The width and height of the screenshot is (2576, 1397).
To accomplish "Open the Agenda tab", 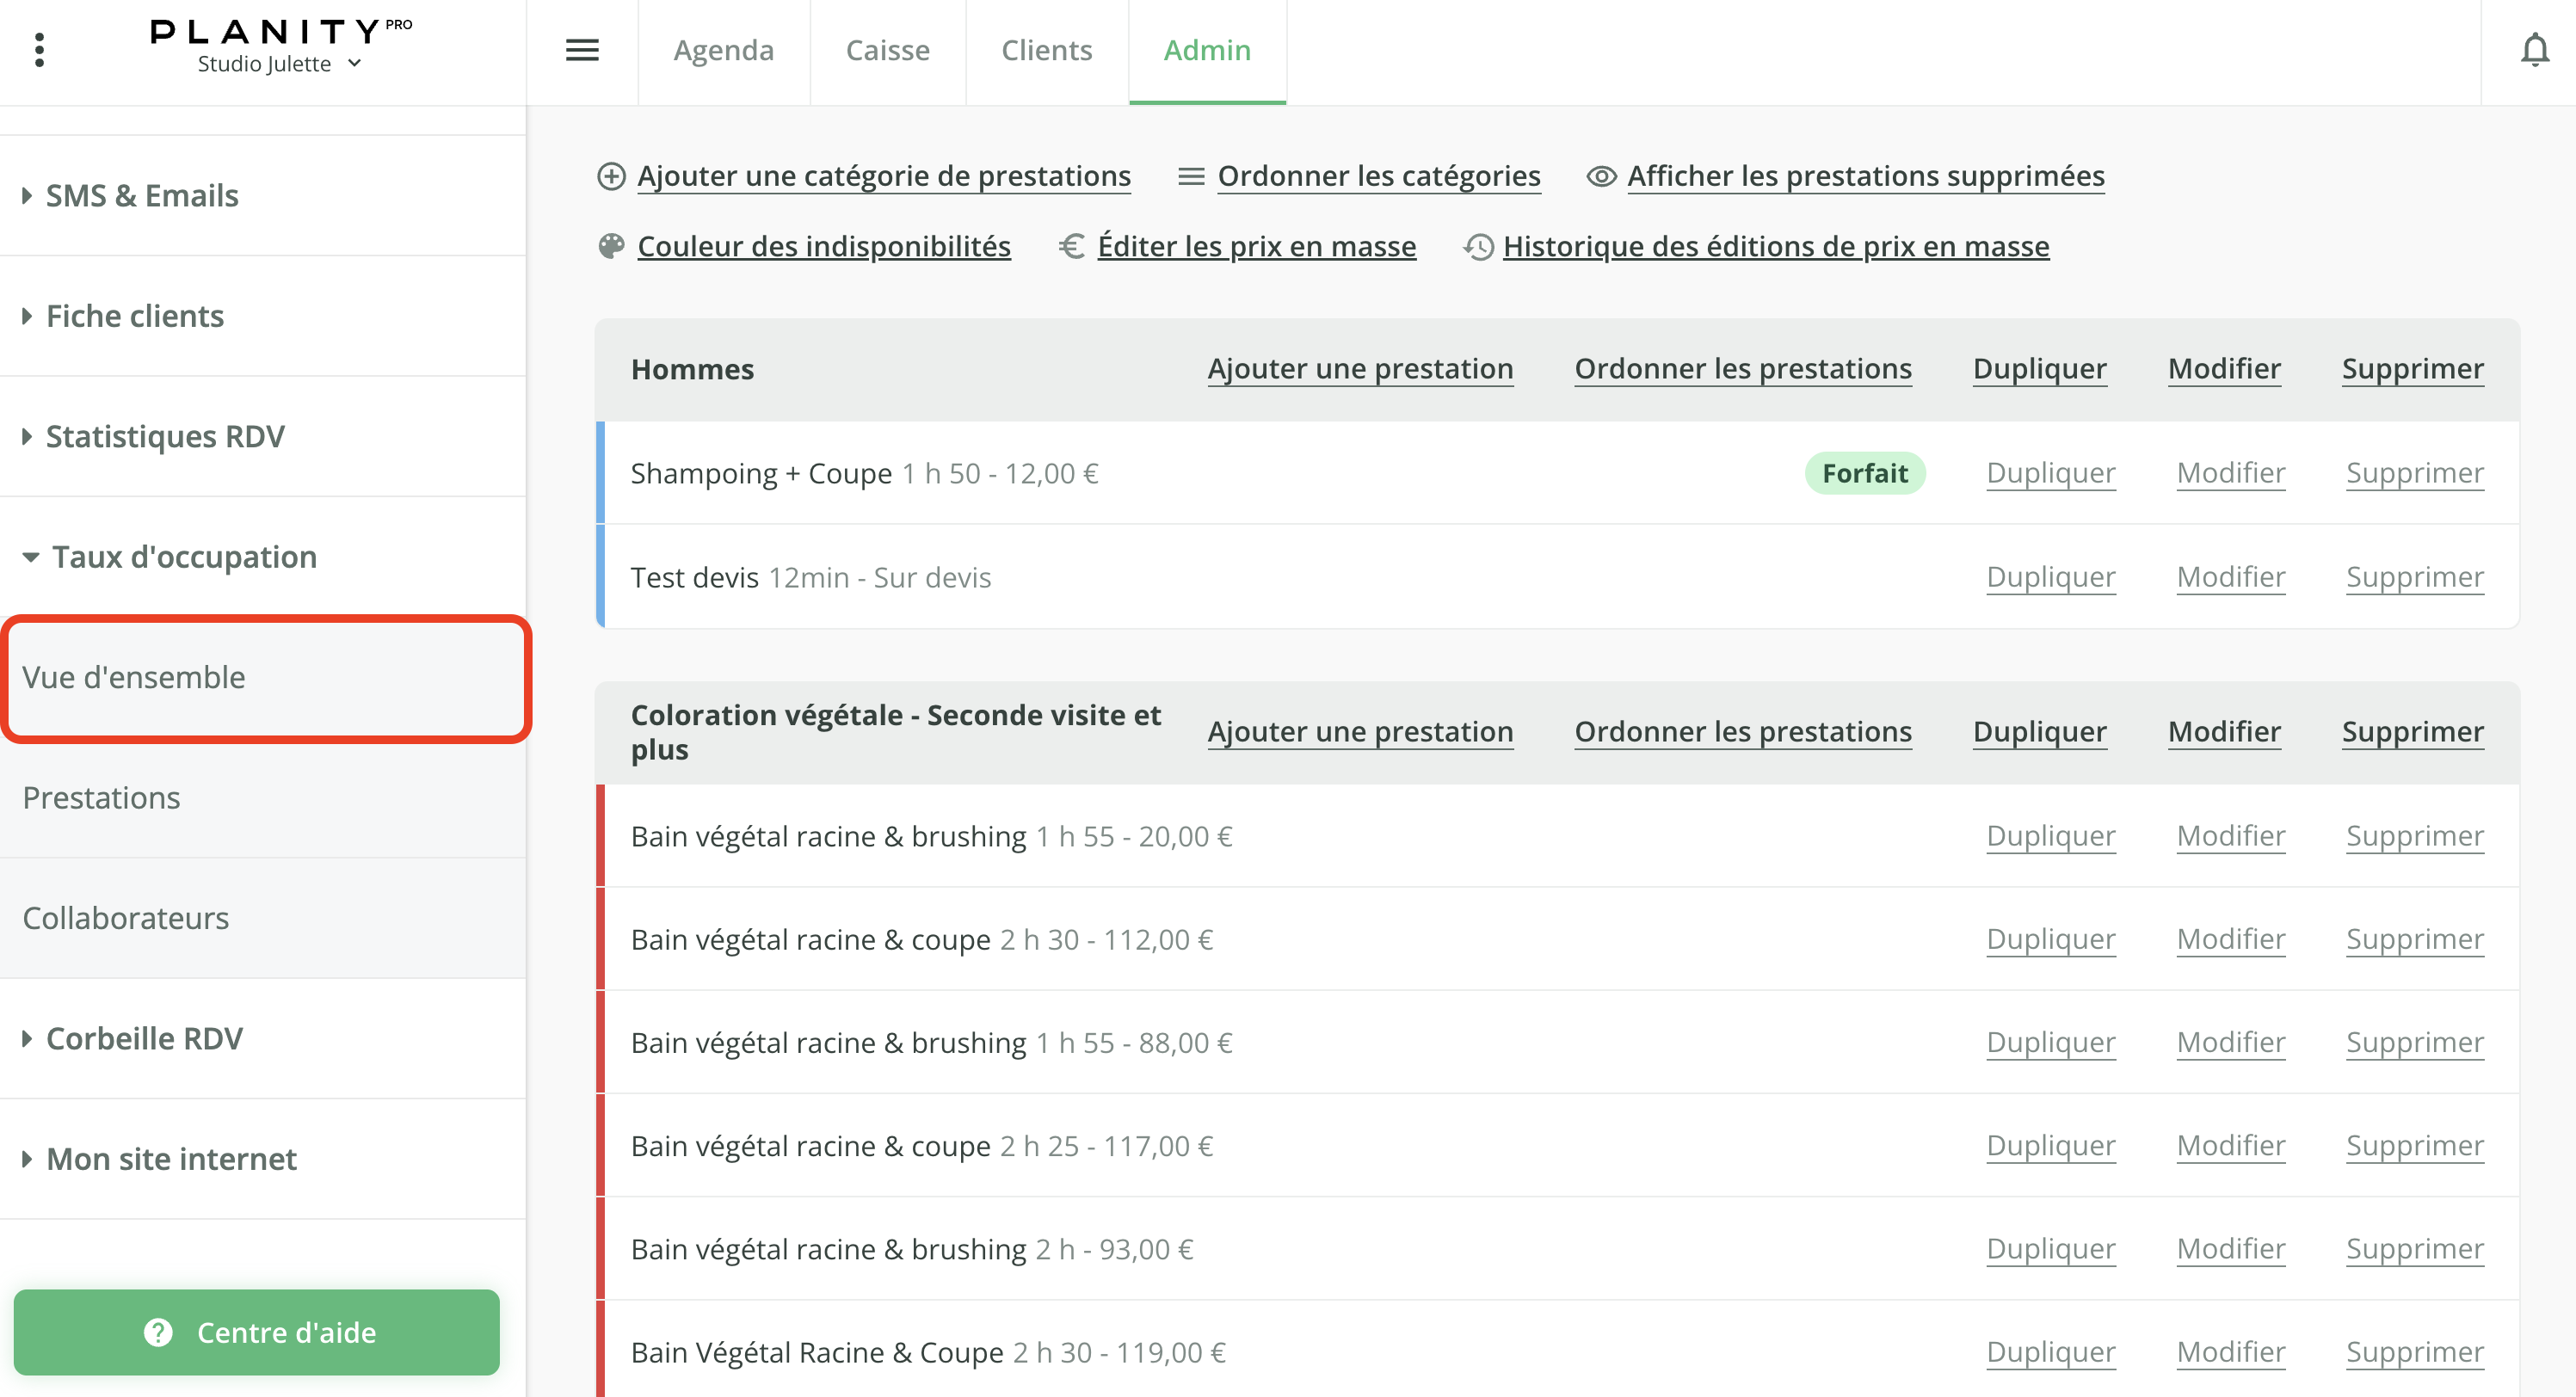I will (x=723, y=50).
